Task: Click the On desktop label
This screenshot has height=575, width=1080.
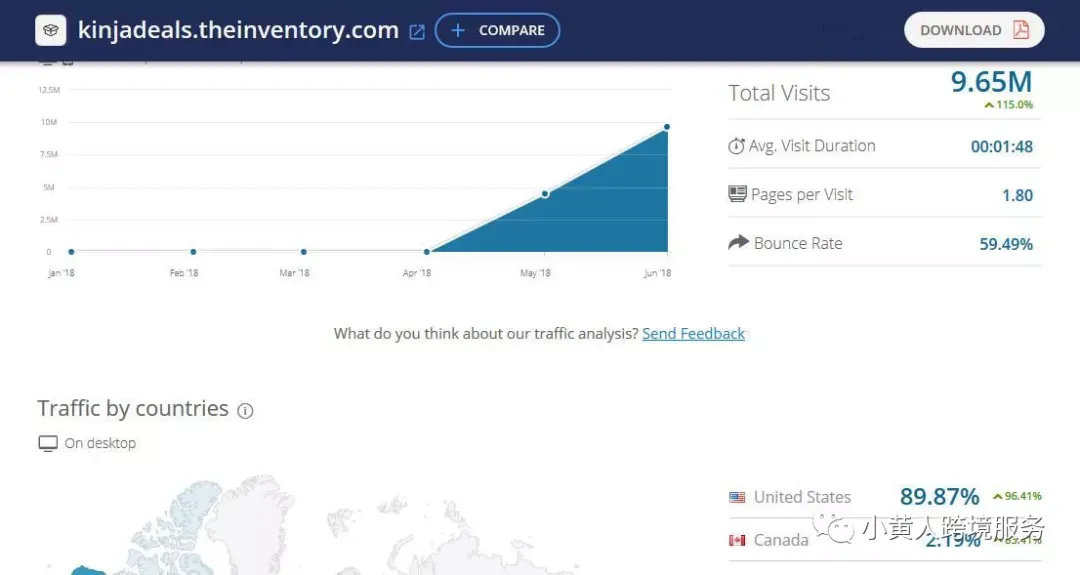Action: (100, 443)
